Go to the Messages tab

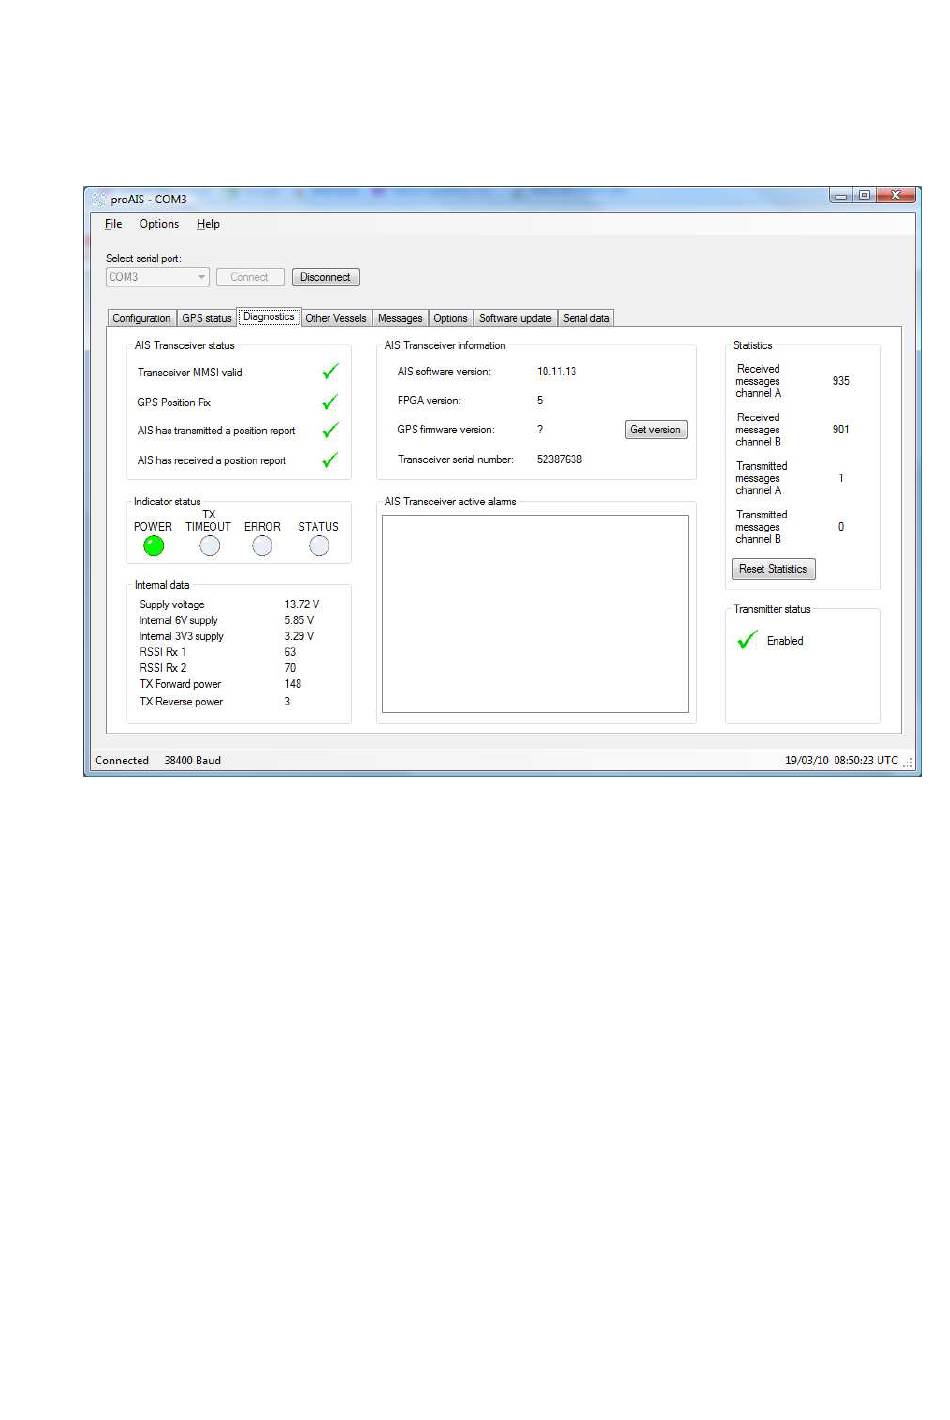[x=400, y=318]
